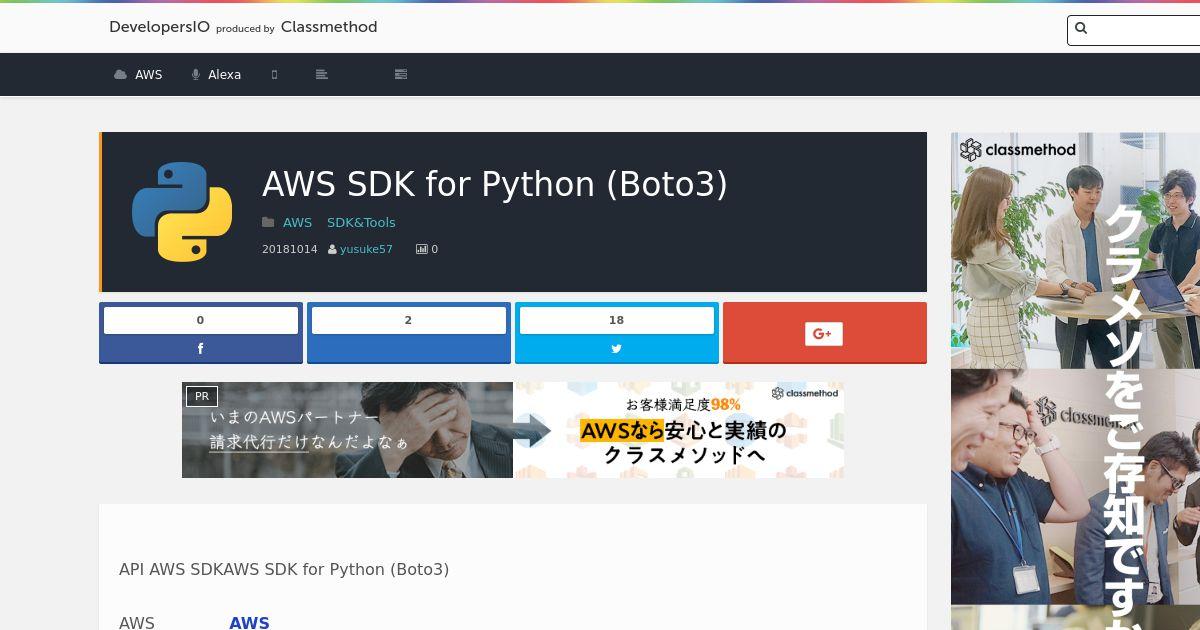Click the PR label on the banner
This screenshot has height=630, width=1200.
click(202, 396)
